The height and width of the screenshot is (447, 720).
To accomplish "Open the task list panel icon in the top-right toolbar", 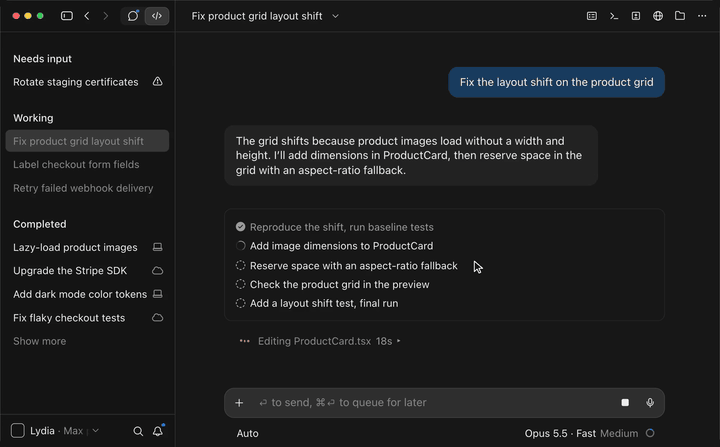I will (x=592, y=16).
